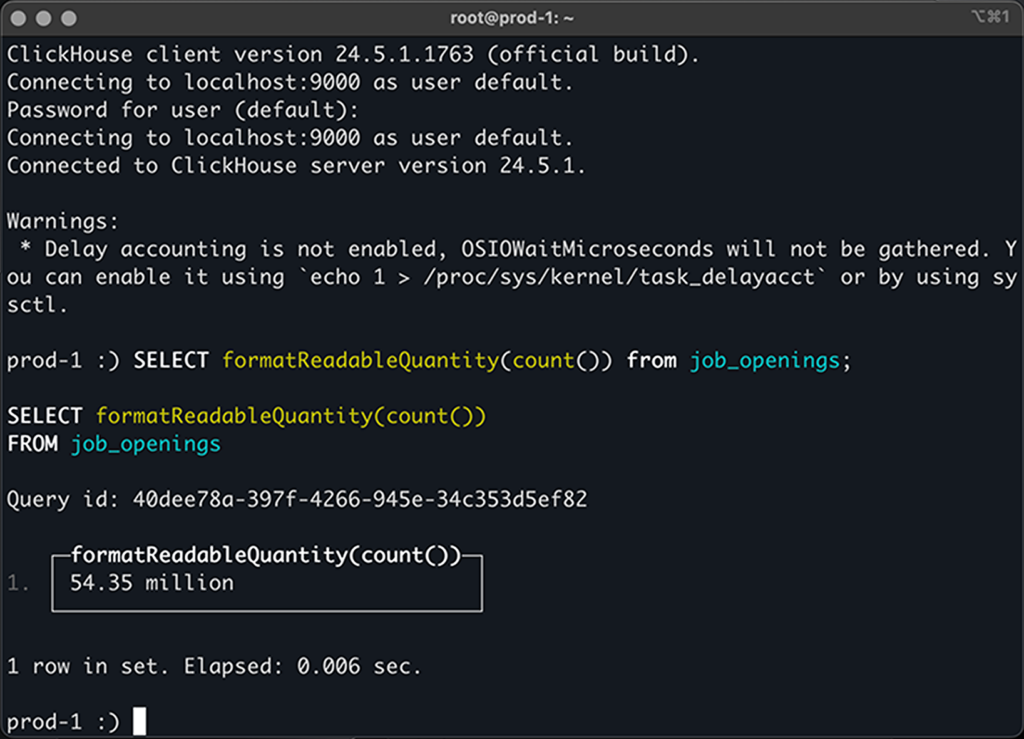
Task: Click the blinking cursor at prod-1 prompt
Action: click(138, 720)
